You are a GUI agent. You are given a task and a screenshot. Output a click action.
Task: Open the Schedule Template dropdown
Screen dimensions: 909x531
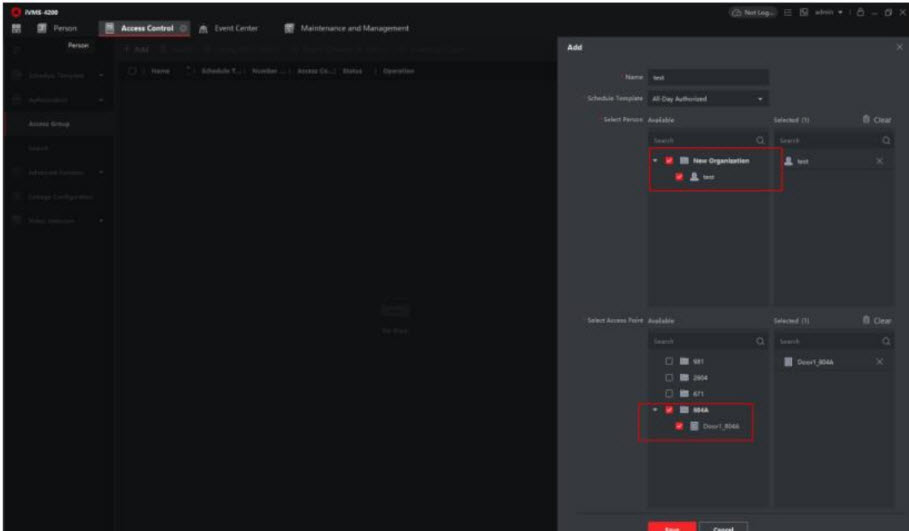click(x=708, y=99)
